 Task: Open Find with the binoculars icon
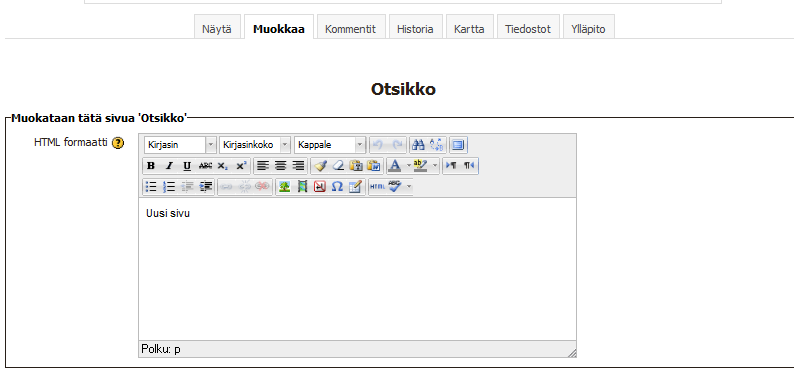(418, 145)
